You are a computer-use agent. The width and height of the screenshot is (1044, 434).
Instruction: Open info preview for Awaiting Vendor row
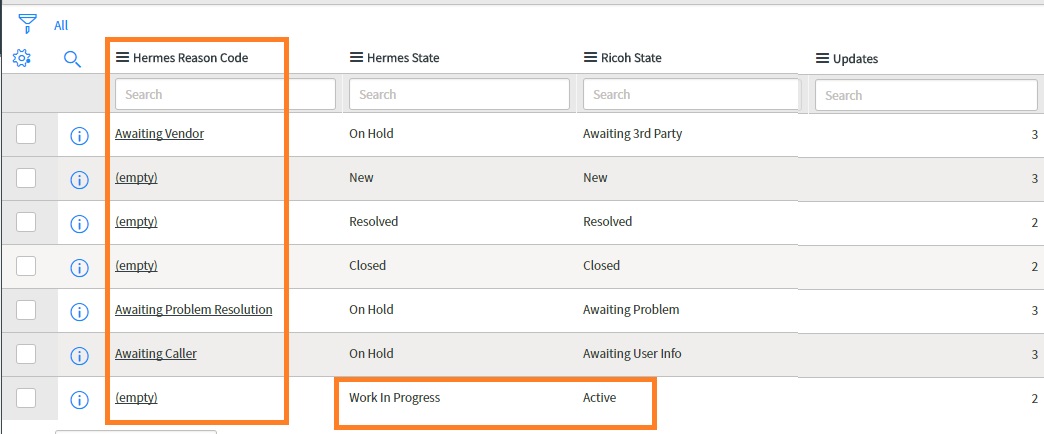pyautogui.click(x=79, y=136)
